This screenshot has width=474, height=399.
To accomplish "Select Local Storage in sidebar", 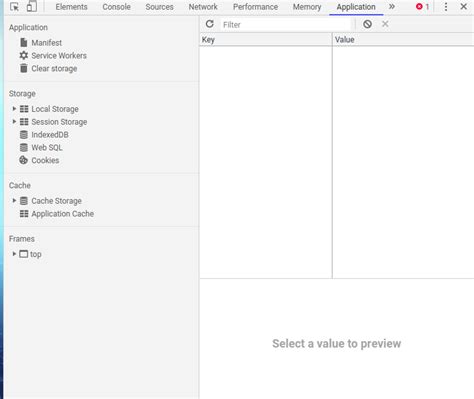I will [x=55, y=109].
